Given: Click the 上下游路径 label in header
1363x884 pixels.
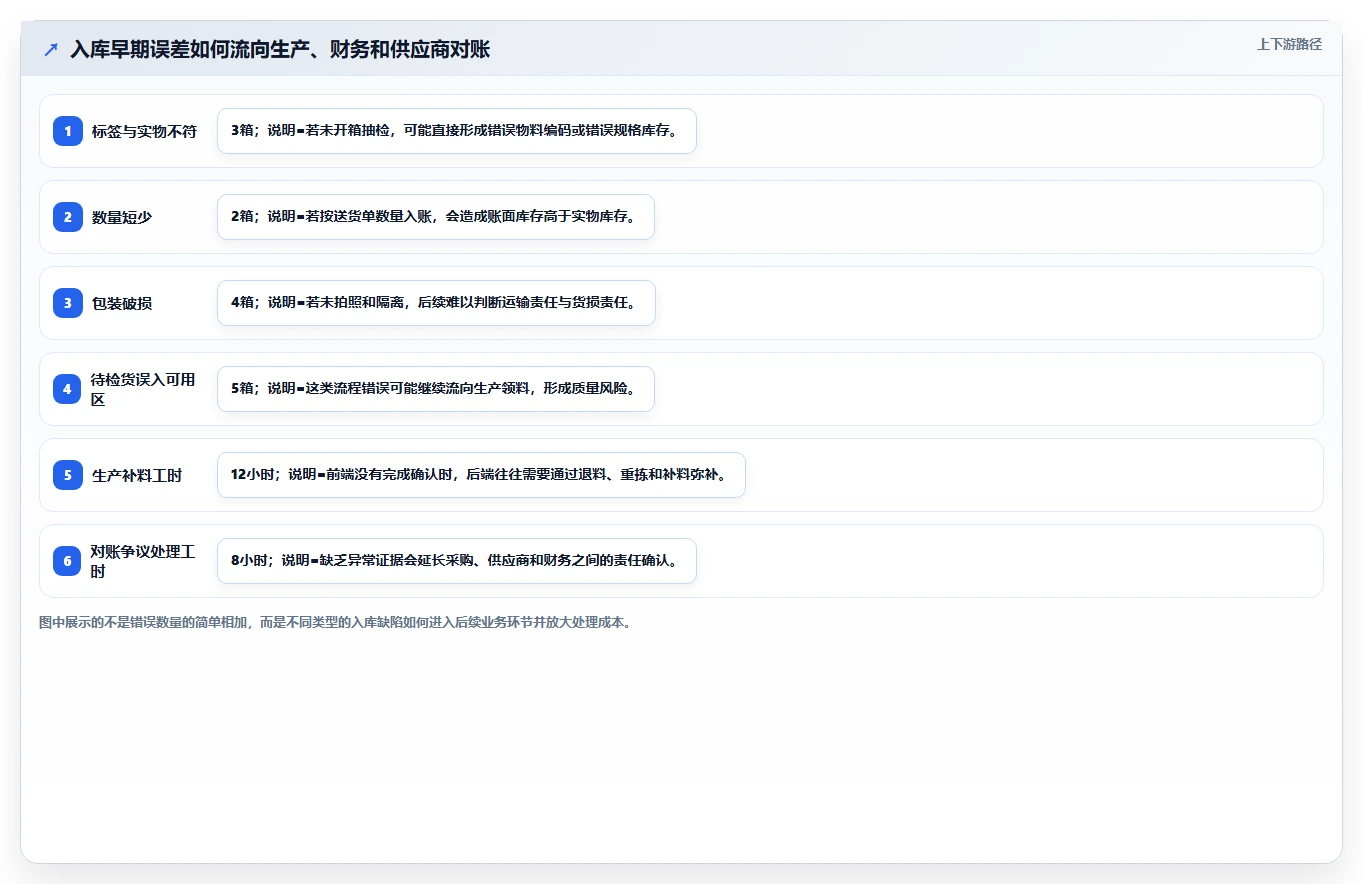Looking at the screenshot, I should point(1289,44).
